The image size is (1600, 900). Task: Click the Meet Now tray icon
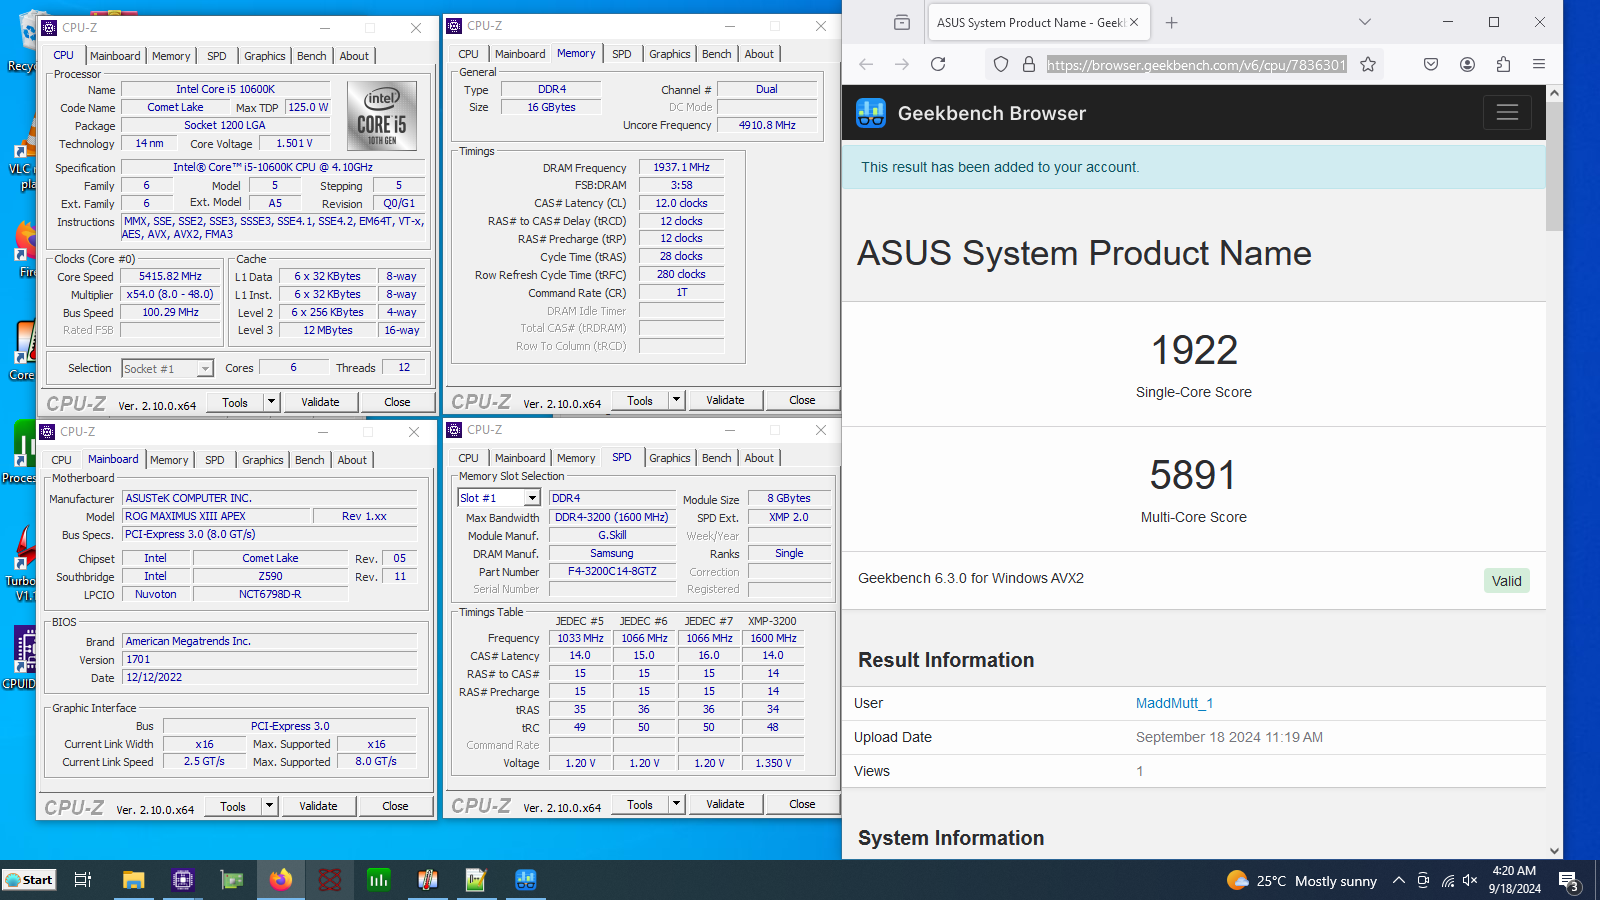tap(1423, 881)
